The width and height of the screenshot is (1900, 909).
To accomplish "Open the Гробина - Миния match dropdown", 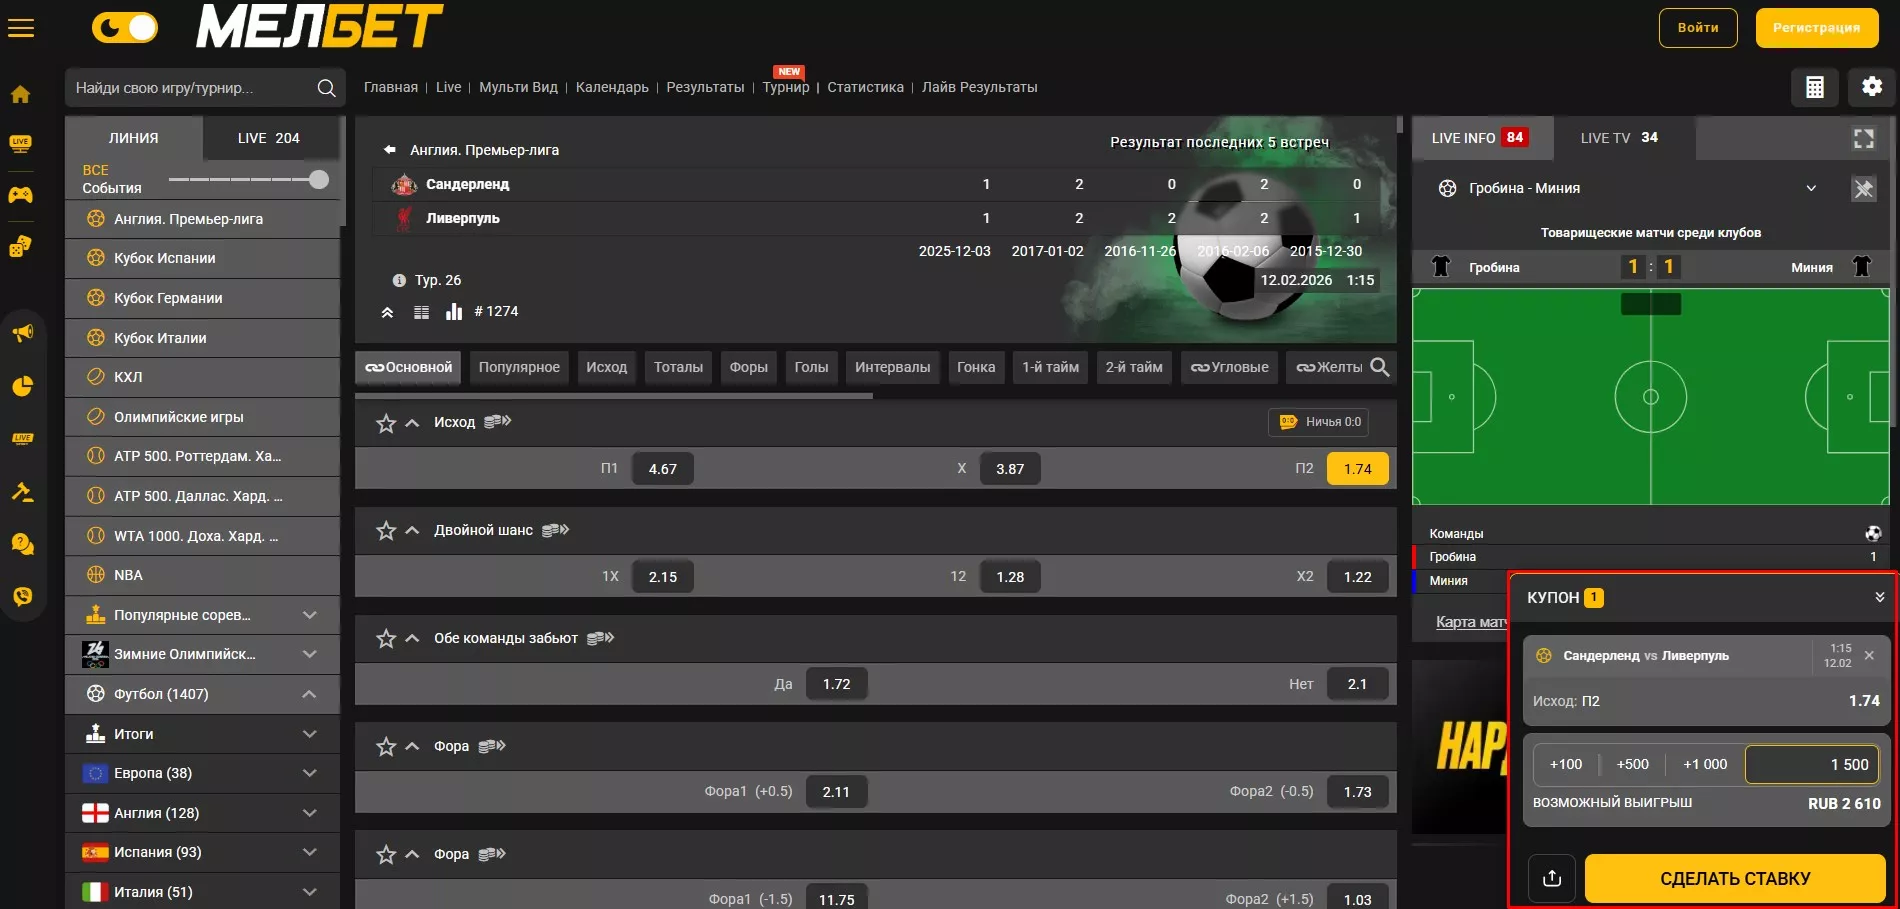I will 1810,188.
